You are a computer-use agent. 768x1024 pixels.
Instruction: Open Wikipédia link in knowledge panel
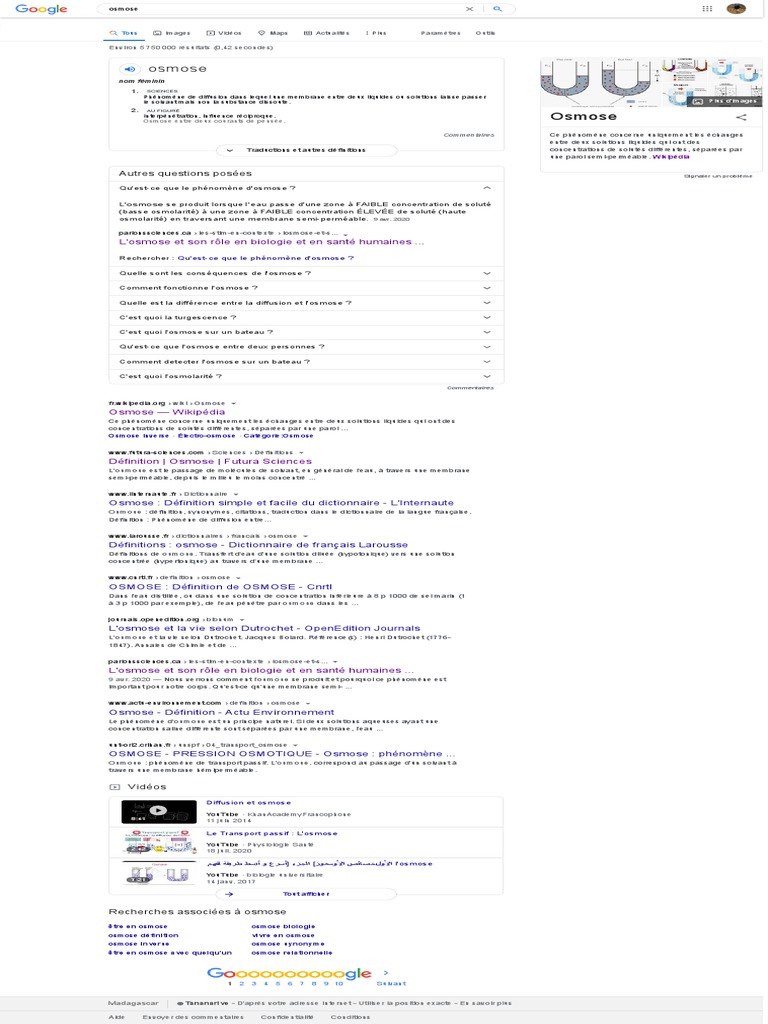click(671, 157)
